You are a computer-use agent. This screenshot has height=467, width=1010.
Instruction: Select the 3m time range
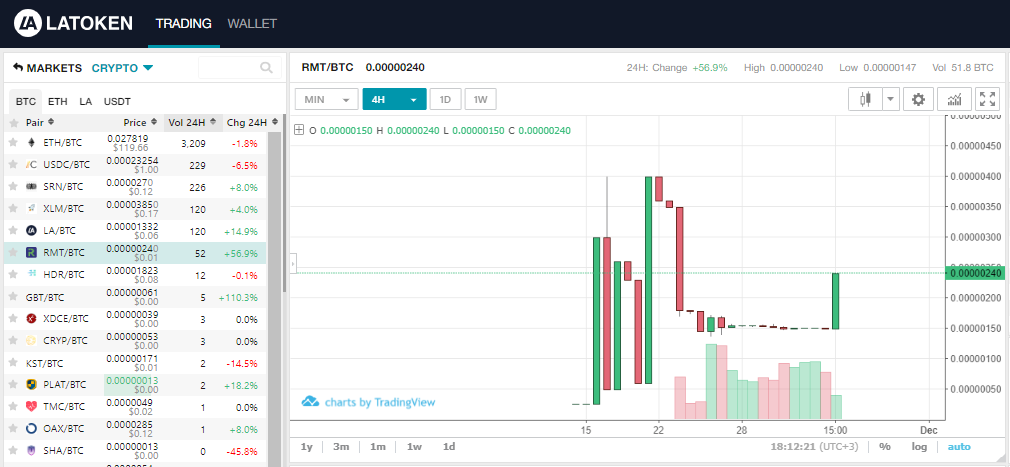click(x=341, y=447)
